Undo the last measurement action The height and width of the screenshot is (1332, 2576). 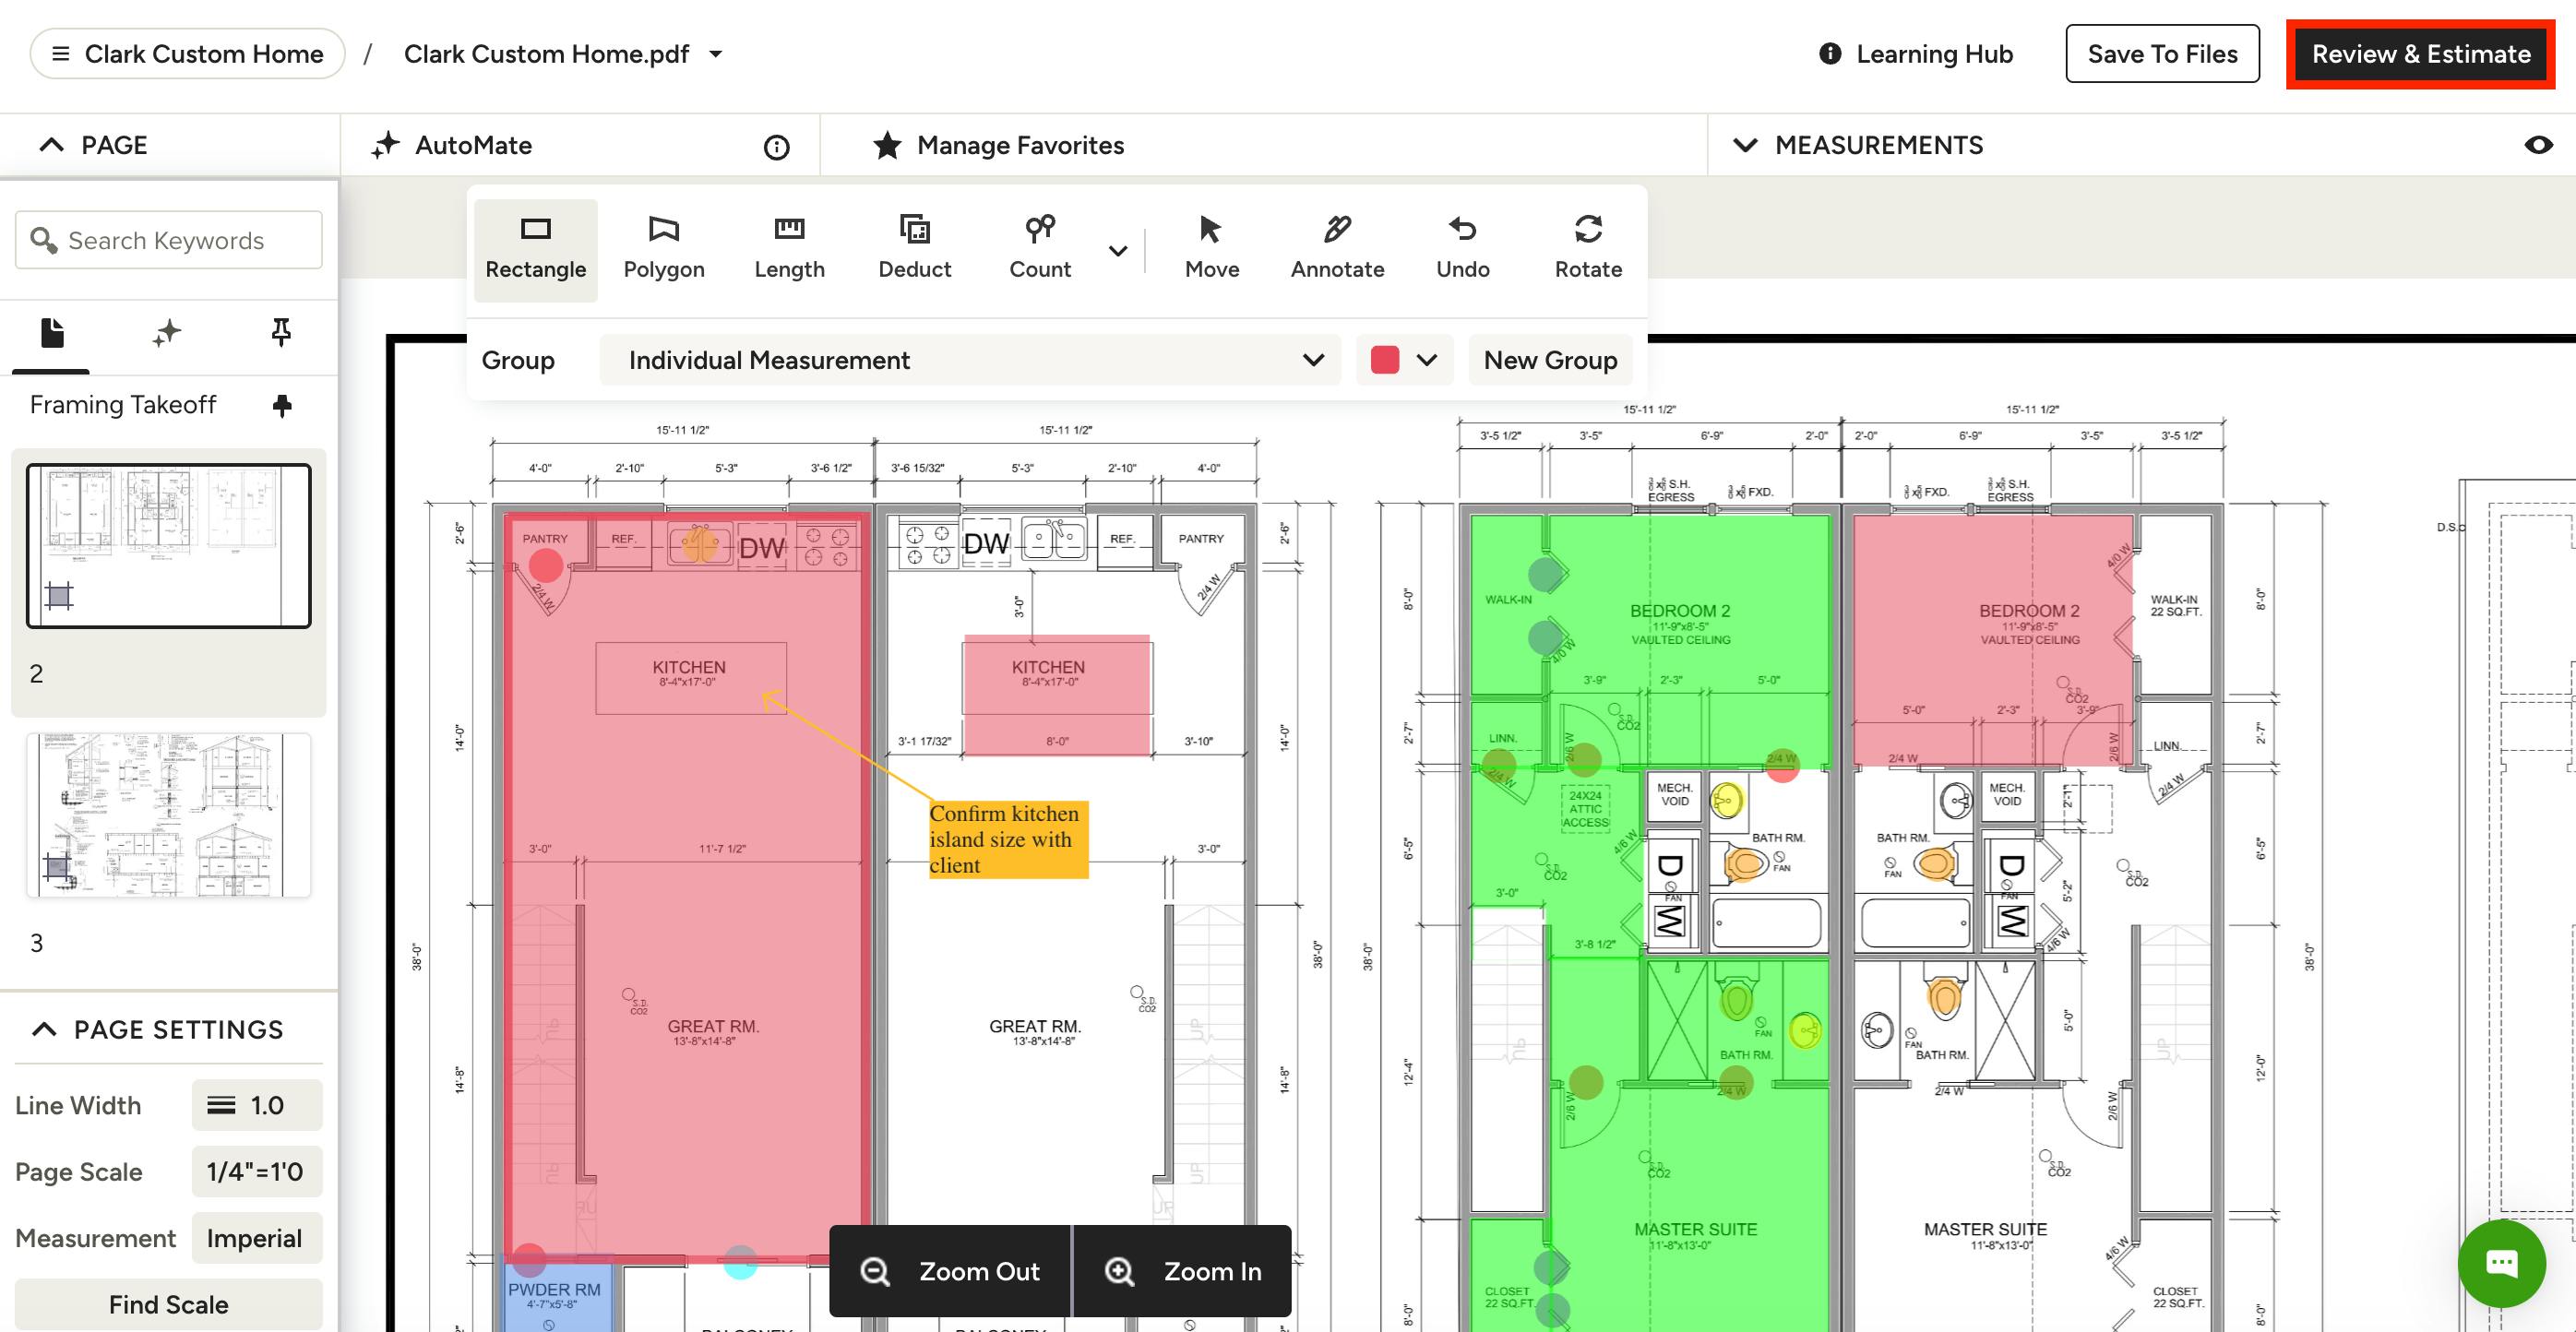coord(1462,248)
